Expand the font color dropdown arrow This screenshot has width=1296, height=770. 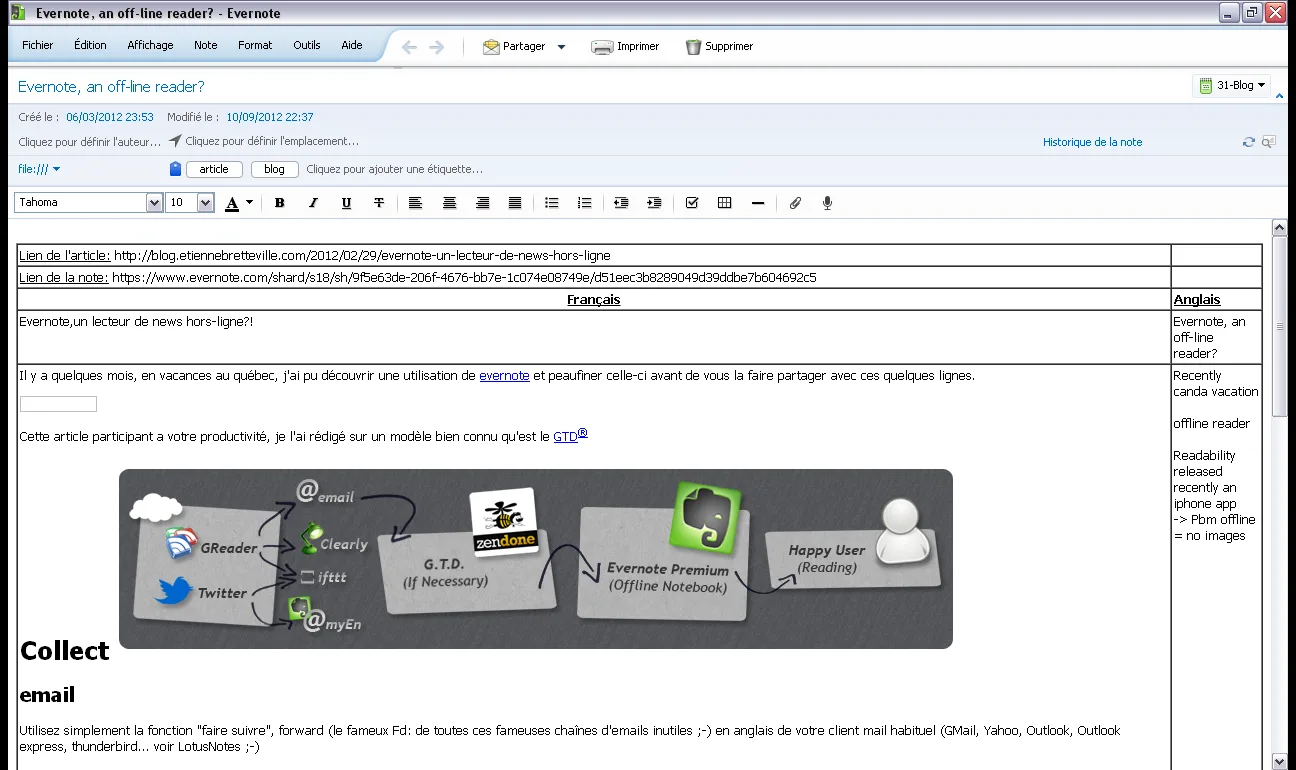250,203
